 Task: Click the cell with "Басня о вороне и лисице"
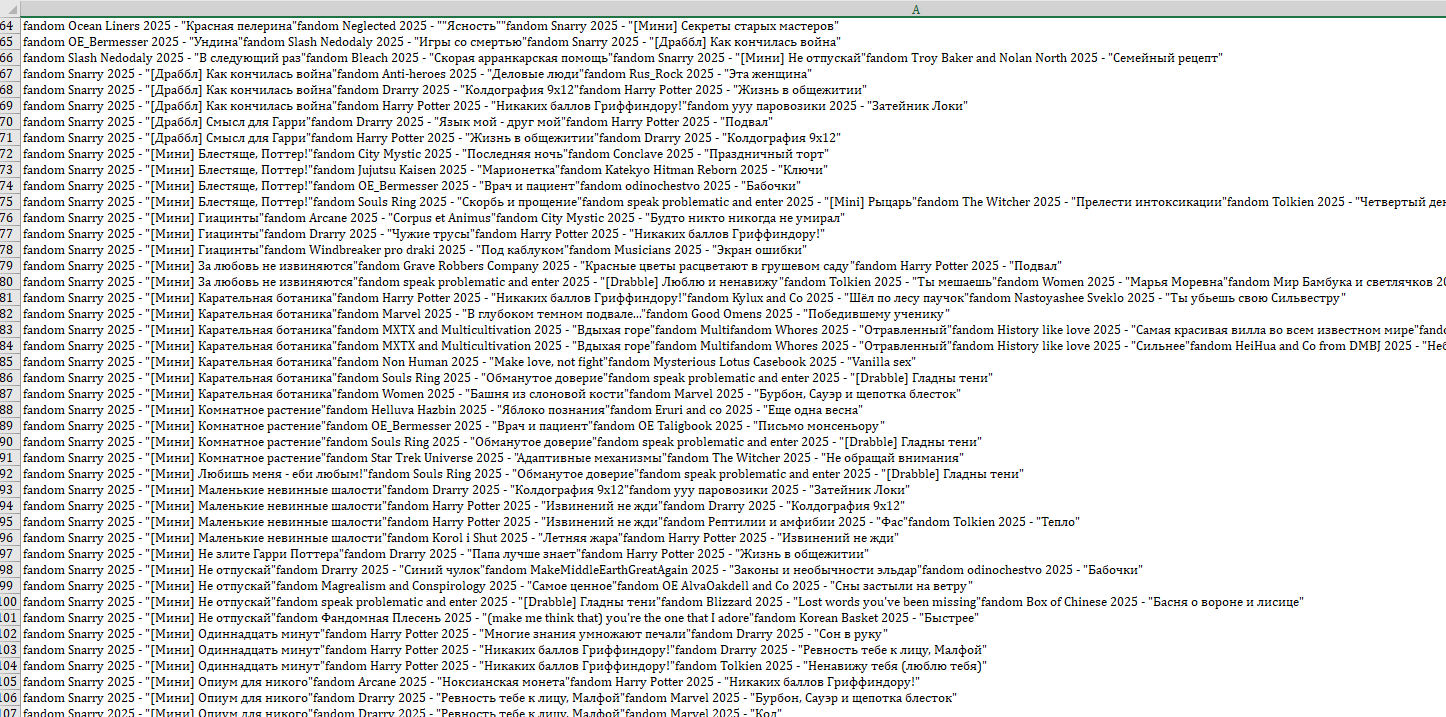pos(732,602)
